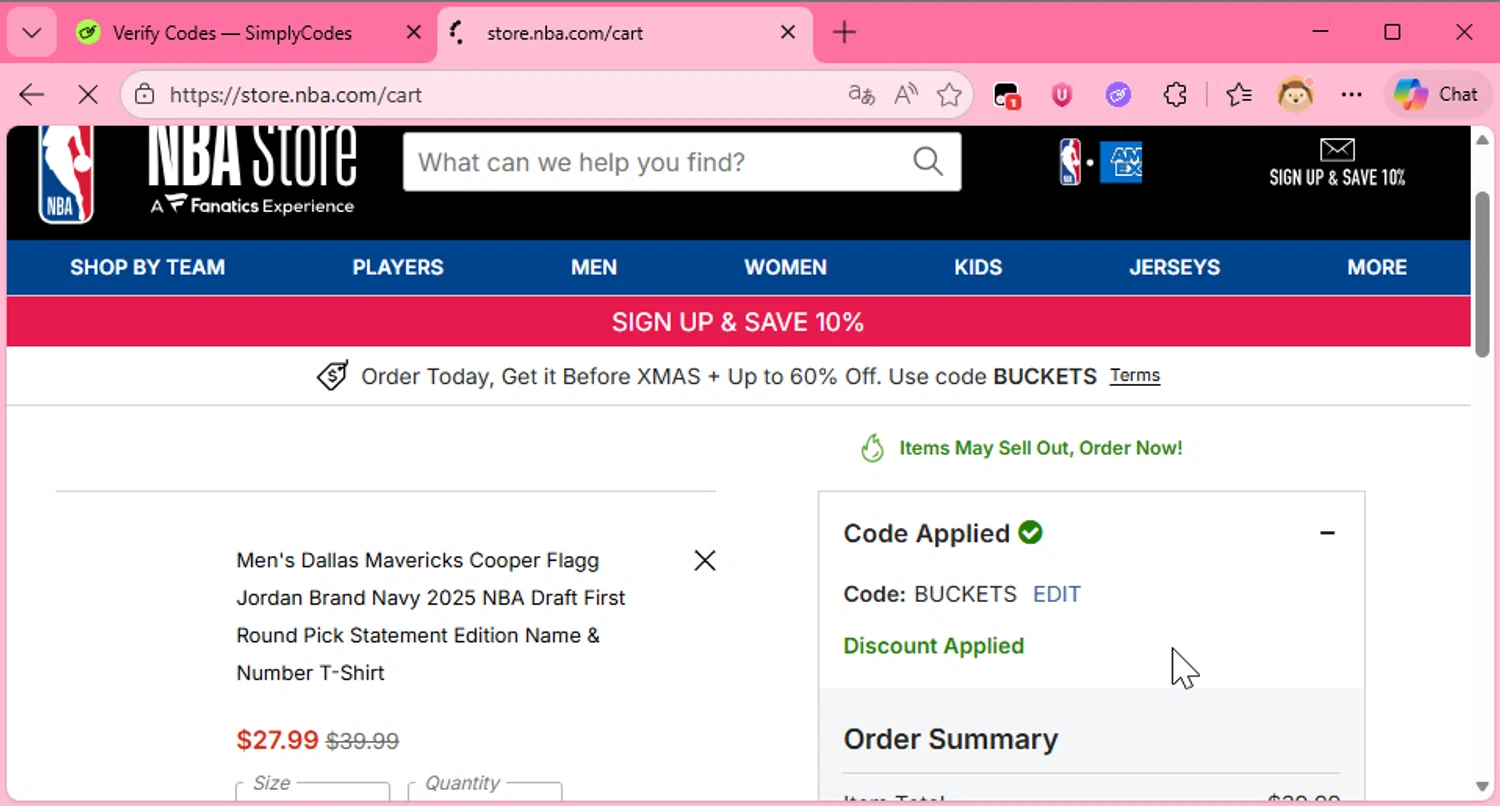Open the pink shield U extension
Viewport: 1500px width, 806px height.
pyautogui.click(x=1062, y=95)
